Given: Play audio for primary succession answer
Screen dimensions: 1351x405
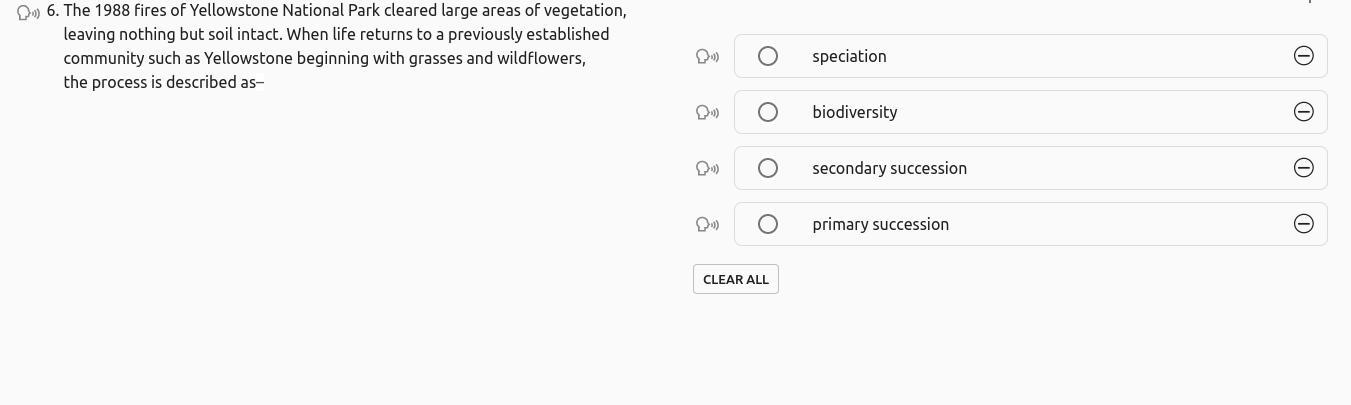Looking at the screenshot, I should click(707, 225).
